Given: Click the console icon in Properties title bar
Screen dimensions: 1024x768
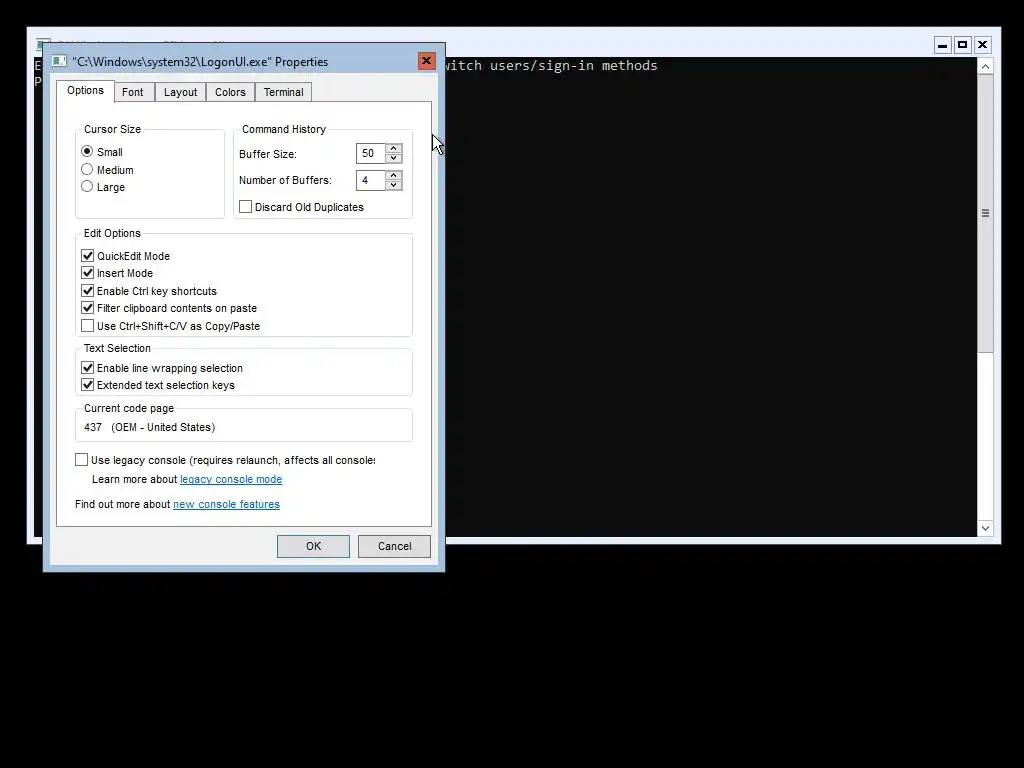Looking at the screenshot, I should tap(59, 61).
